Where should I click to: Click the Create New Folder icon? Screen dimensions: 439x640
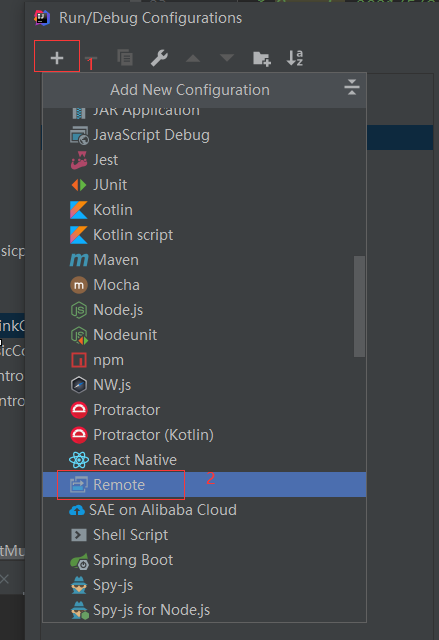tap(262, 58)
